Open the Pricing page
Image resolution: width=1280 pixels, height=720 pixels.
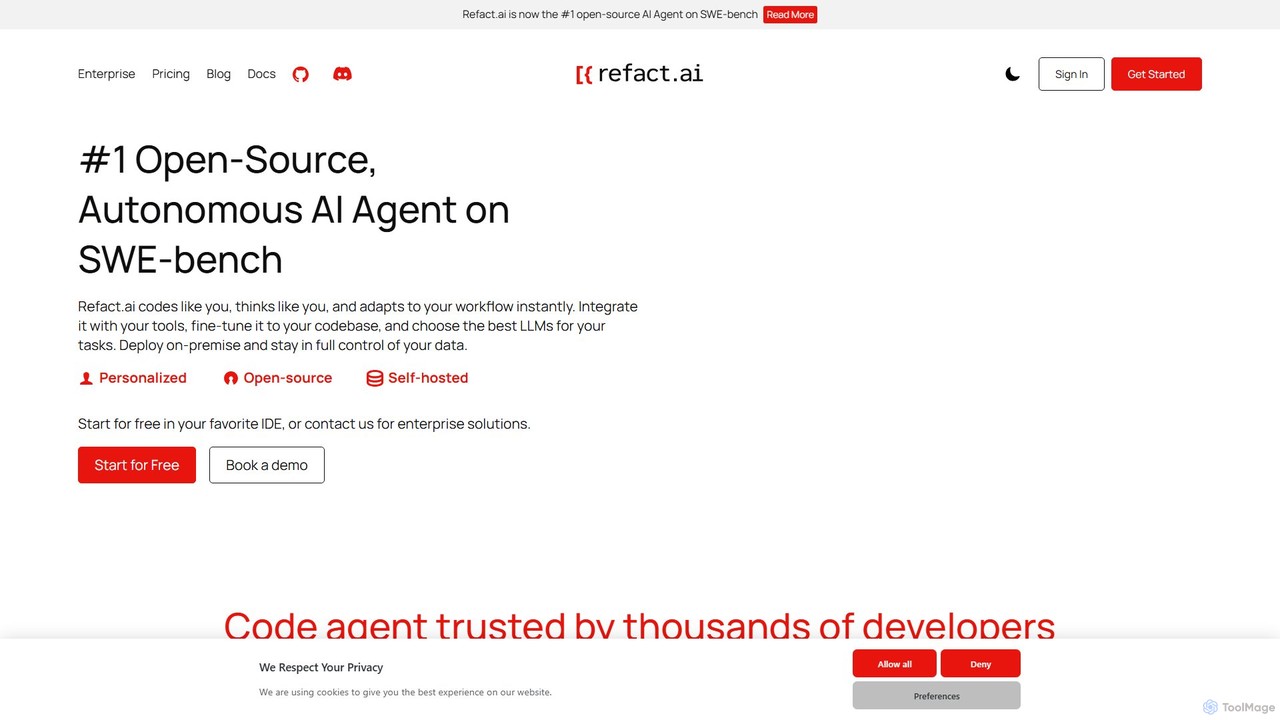click(x=171, y=74)
